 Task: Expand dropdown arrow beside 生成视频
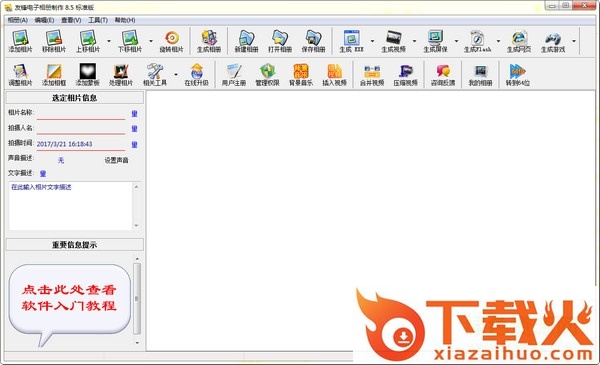pos(414,41)
